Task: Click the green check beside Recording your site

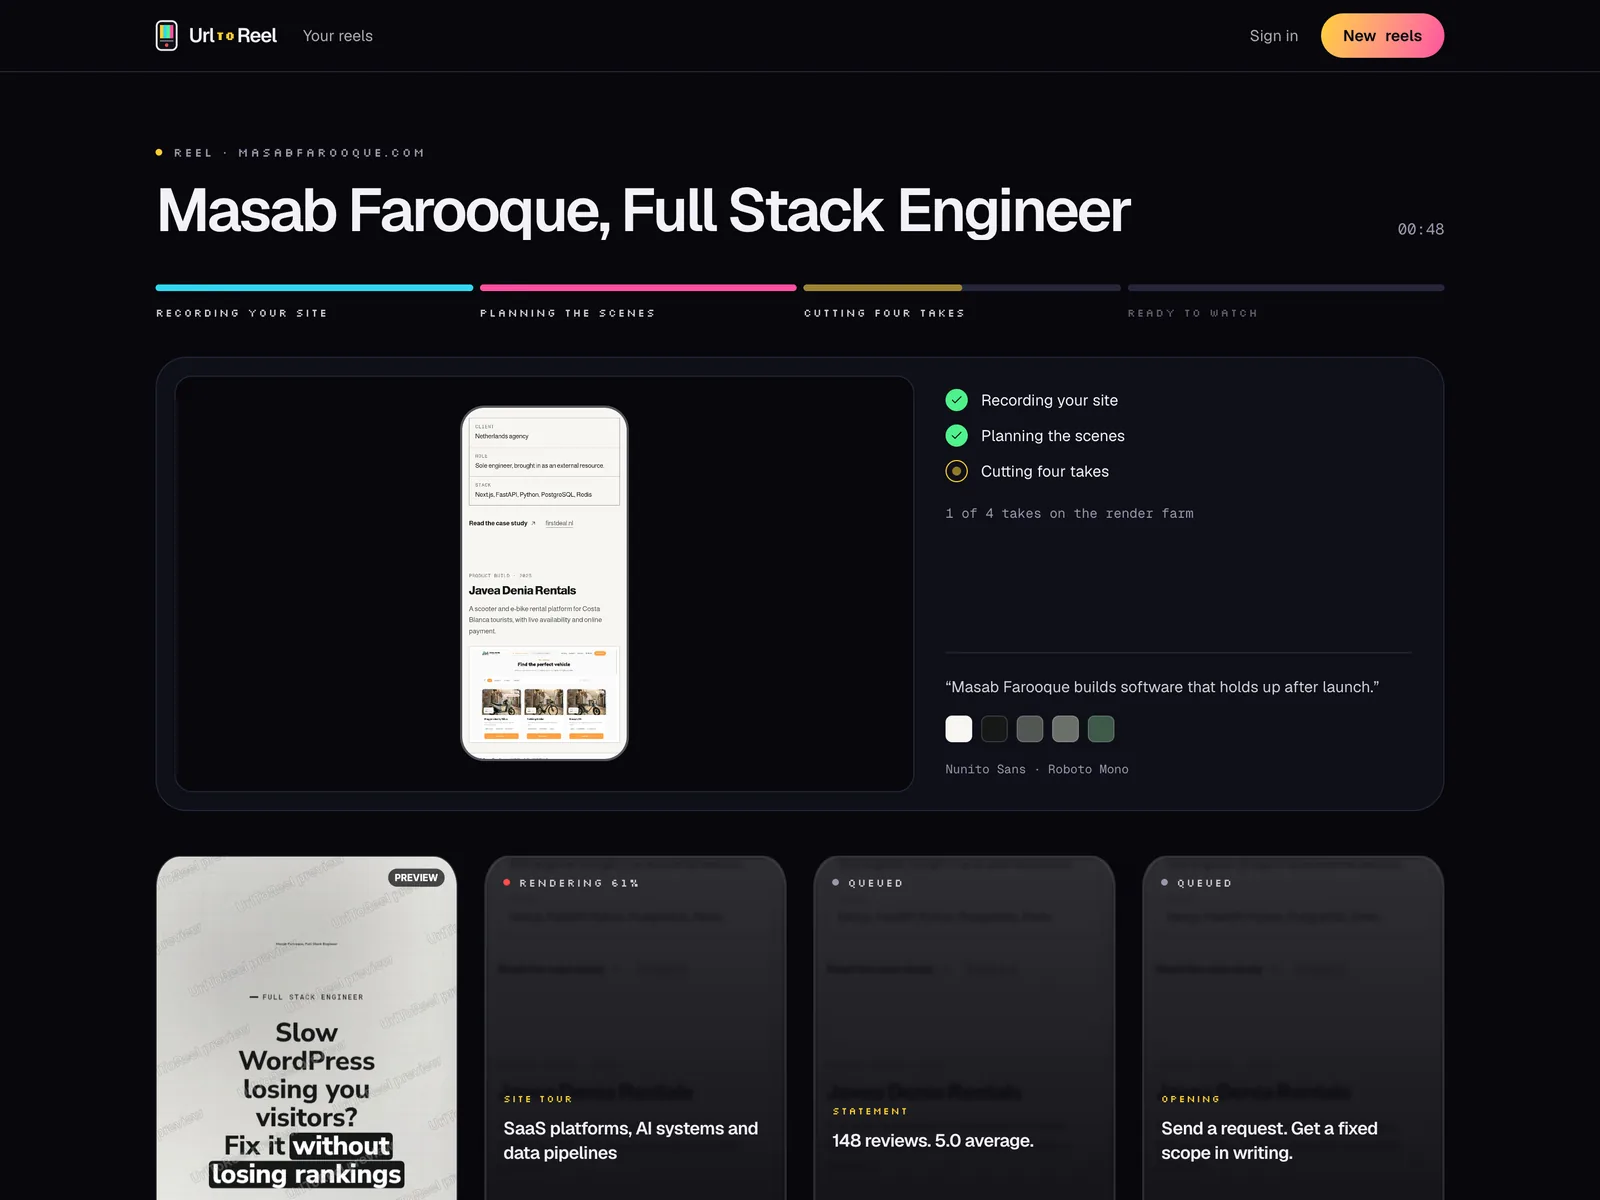Action: point(957,400)
